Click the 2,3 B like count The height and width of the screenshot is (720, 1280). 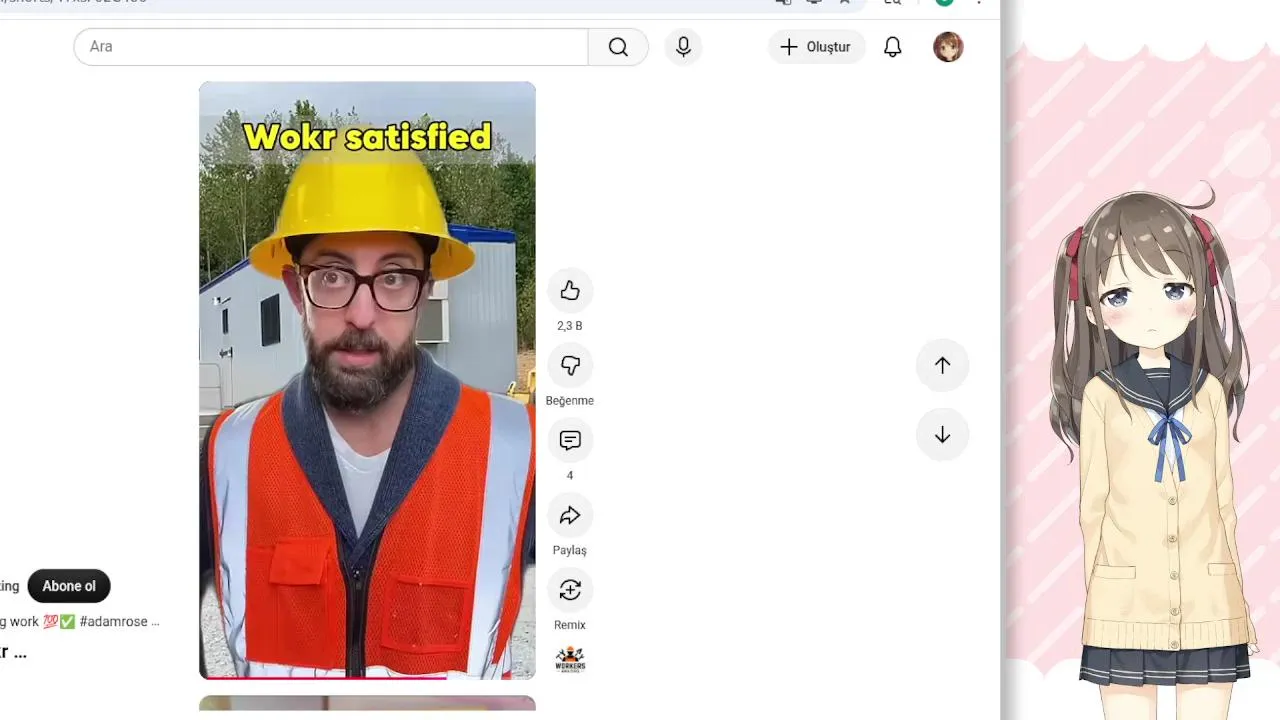570,326
